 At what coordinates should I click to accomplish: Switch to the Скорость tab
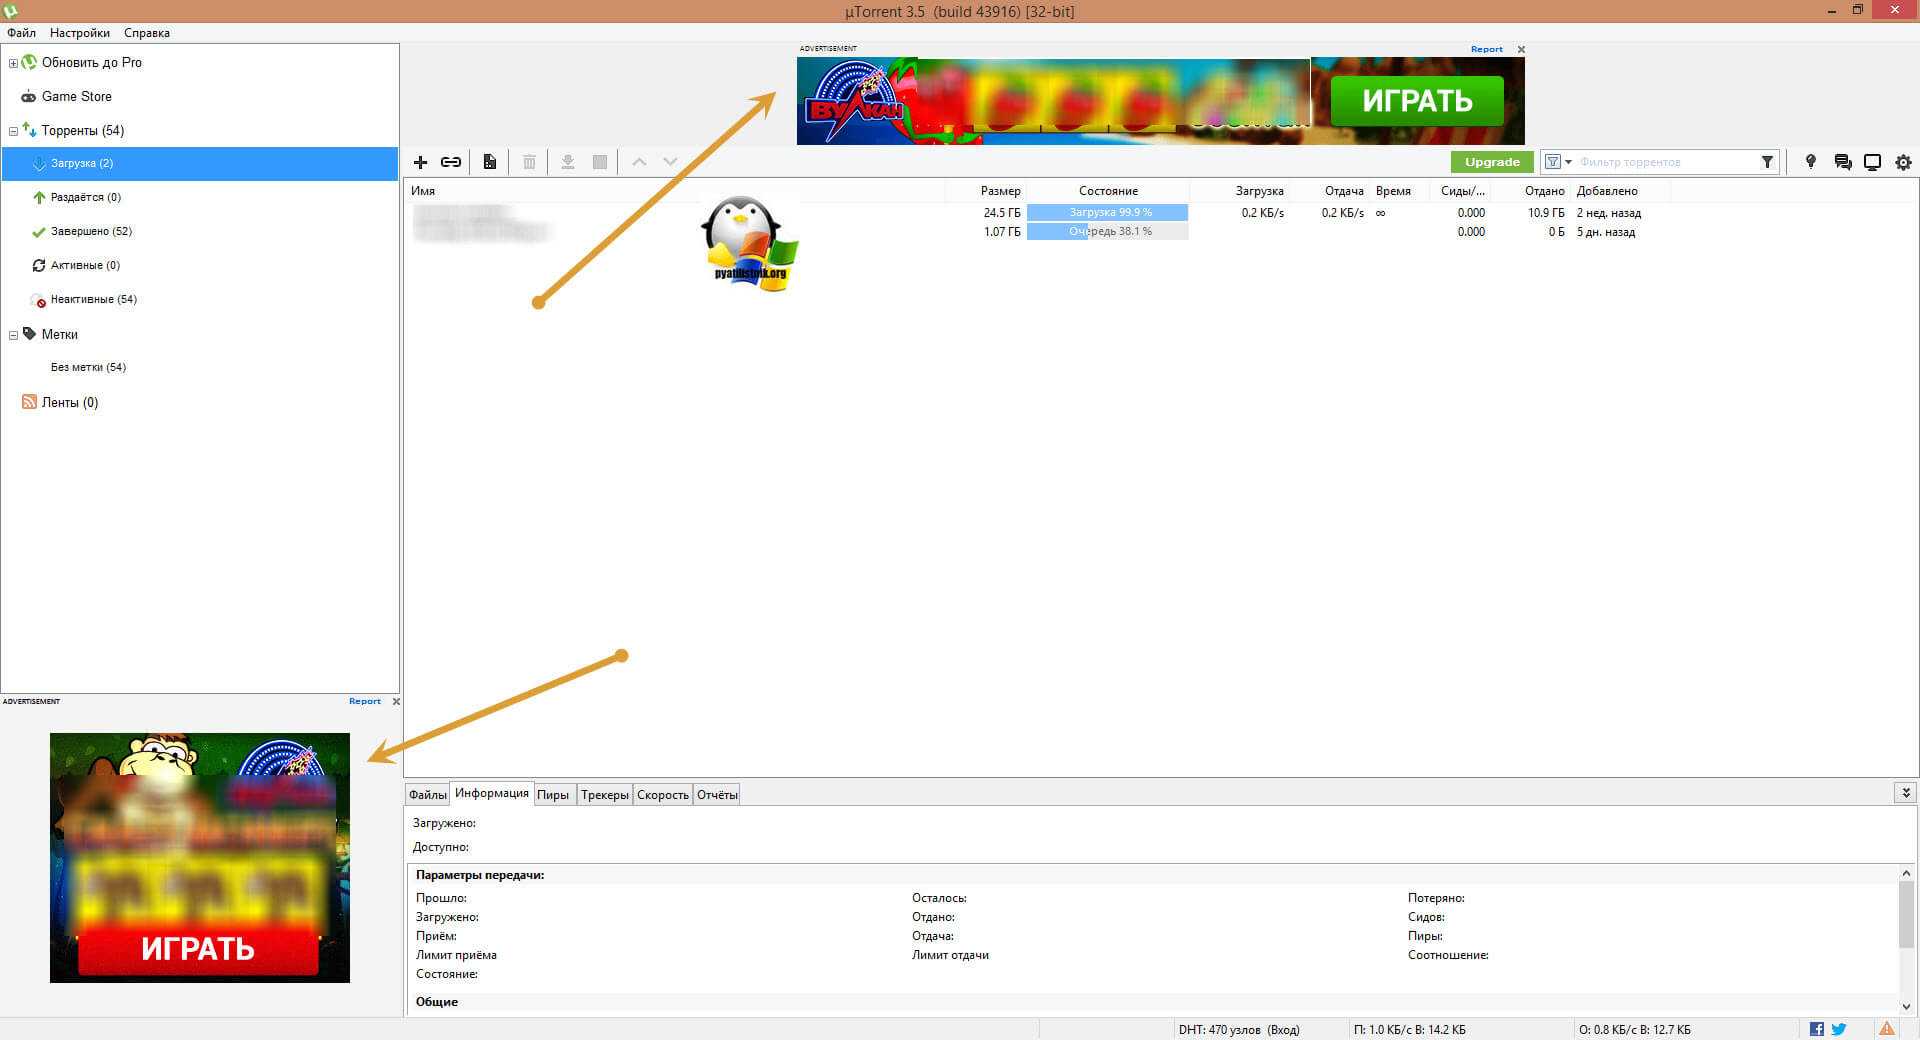(663, 795)
